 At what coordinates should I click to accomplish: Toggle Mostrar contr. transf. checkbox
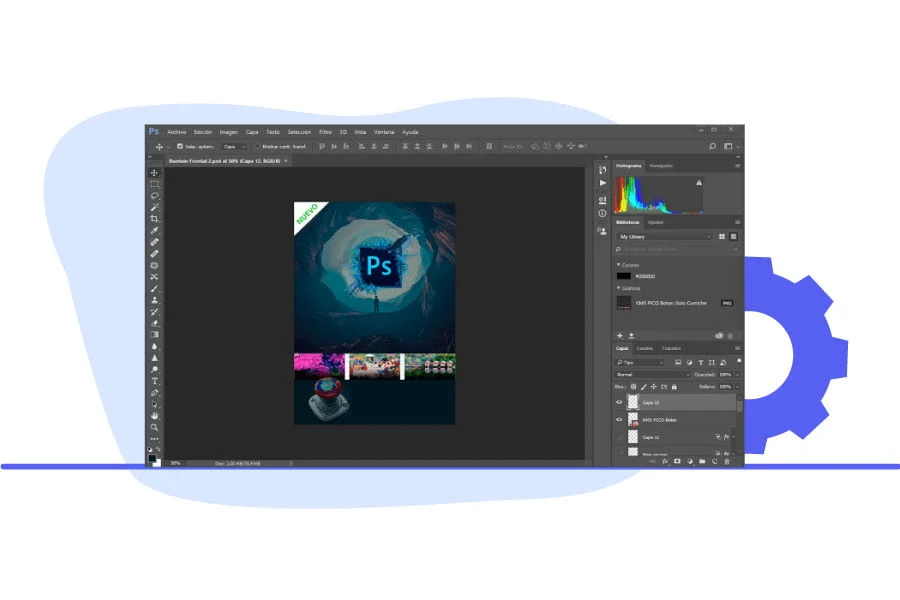click(x=257, y=146)
